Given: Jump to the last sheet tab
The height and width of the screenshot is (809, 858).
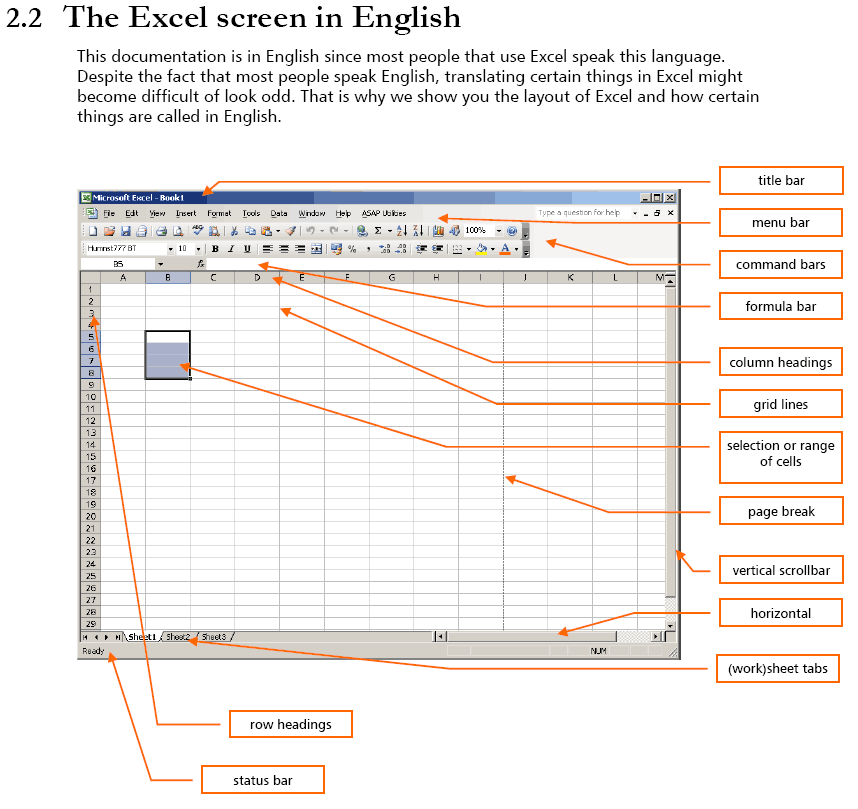Looking at the screenshot, I should 117,637.
